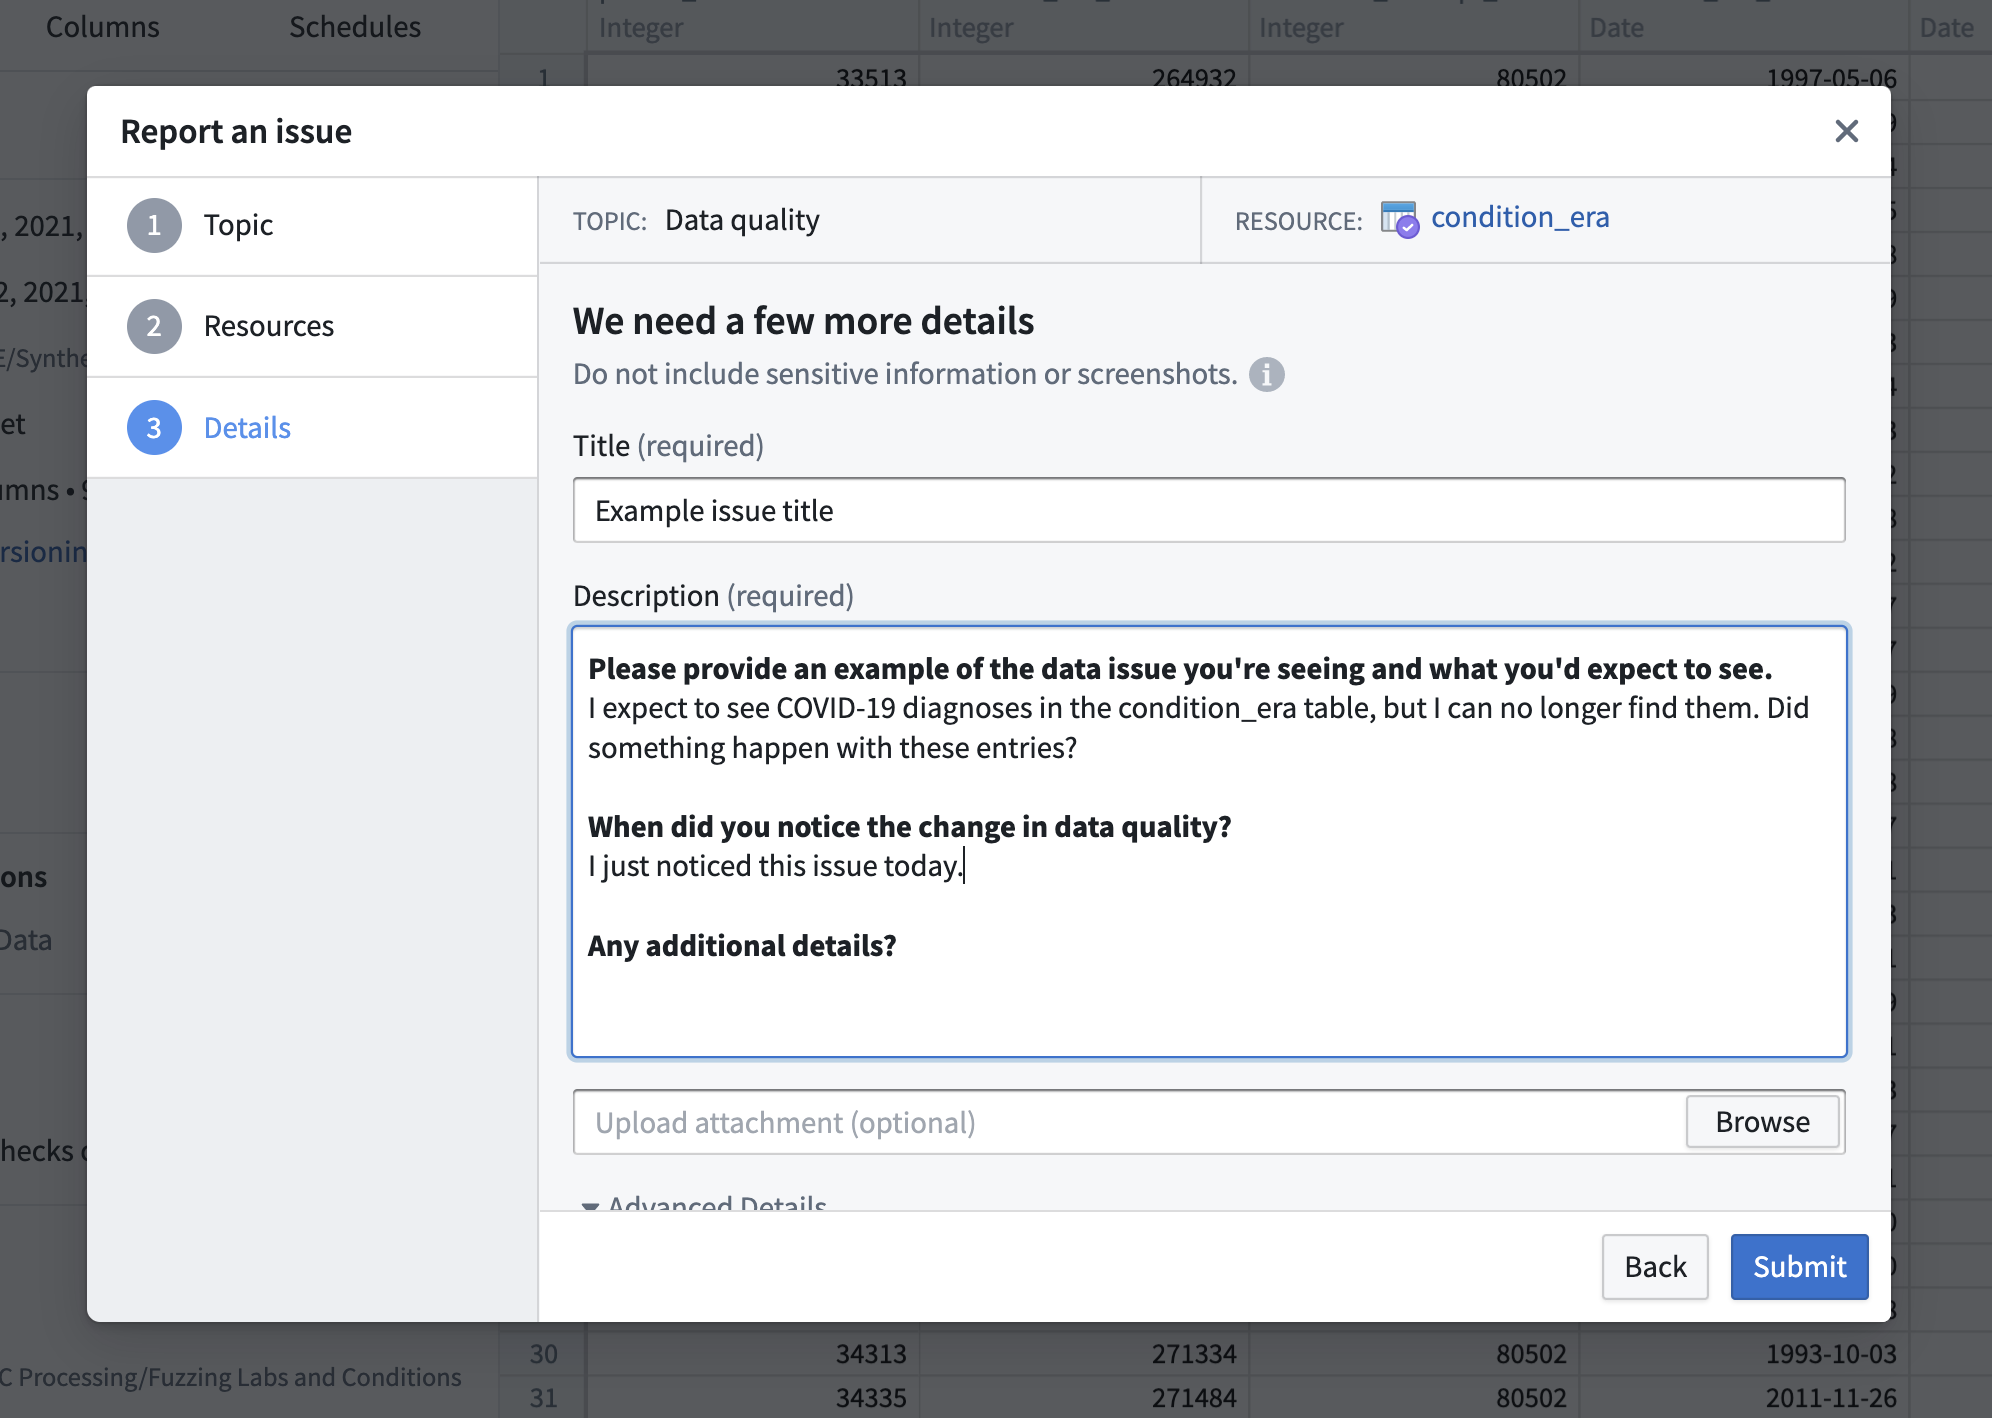Click the Upload attachment field
The width and height of the screenshot is (1992, 1418).
point(1128,1122)
